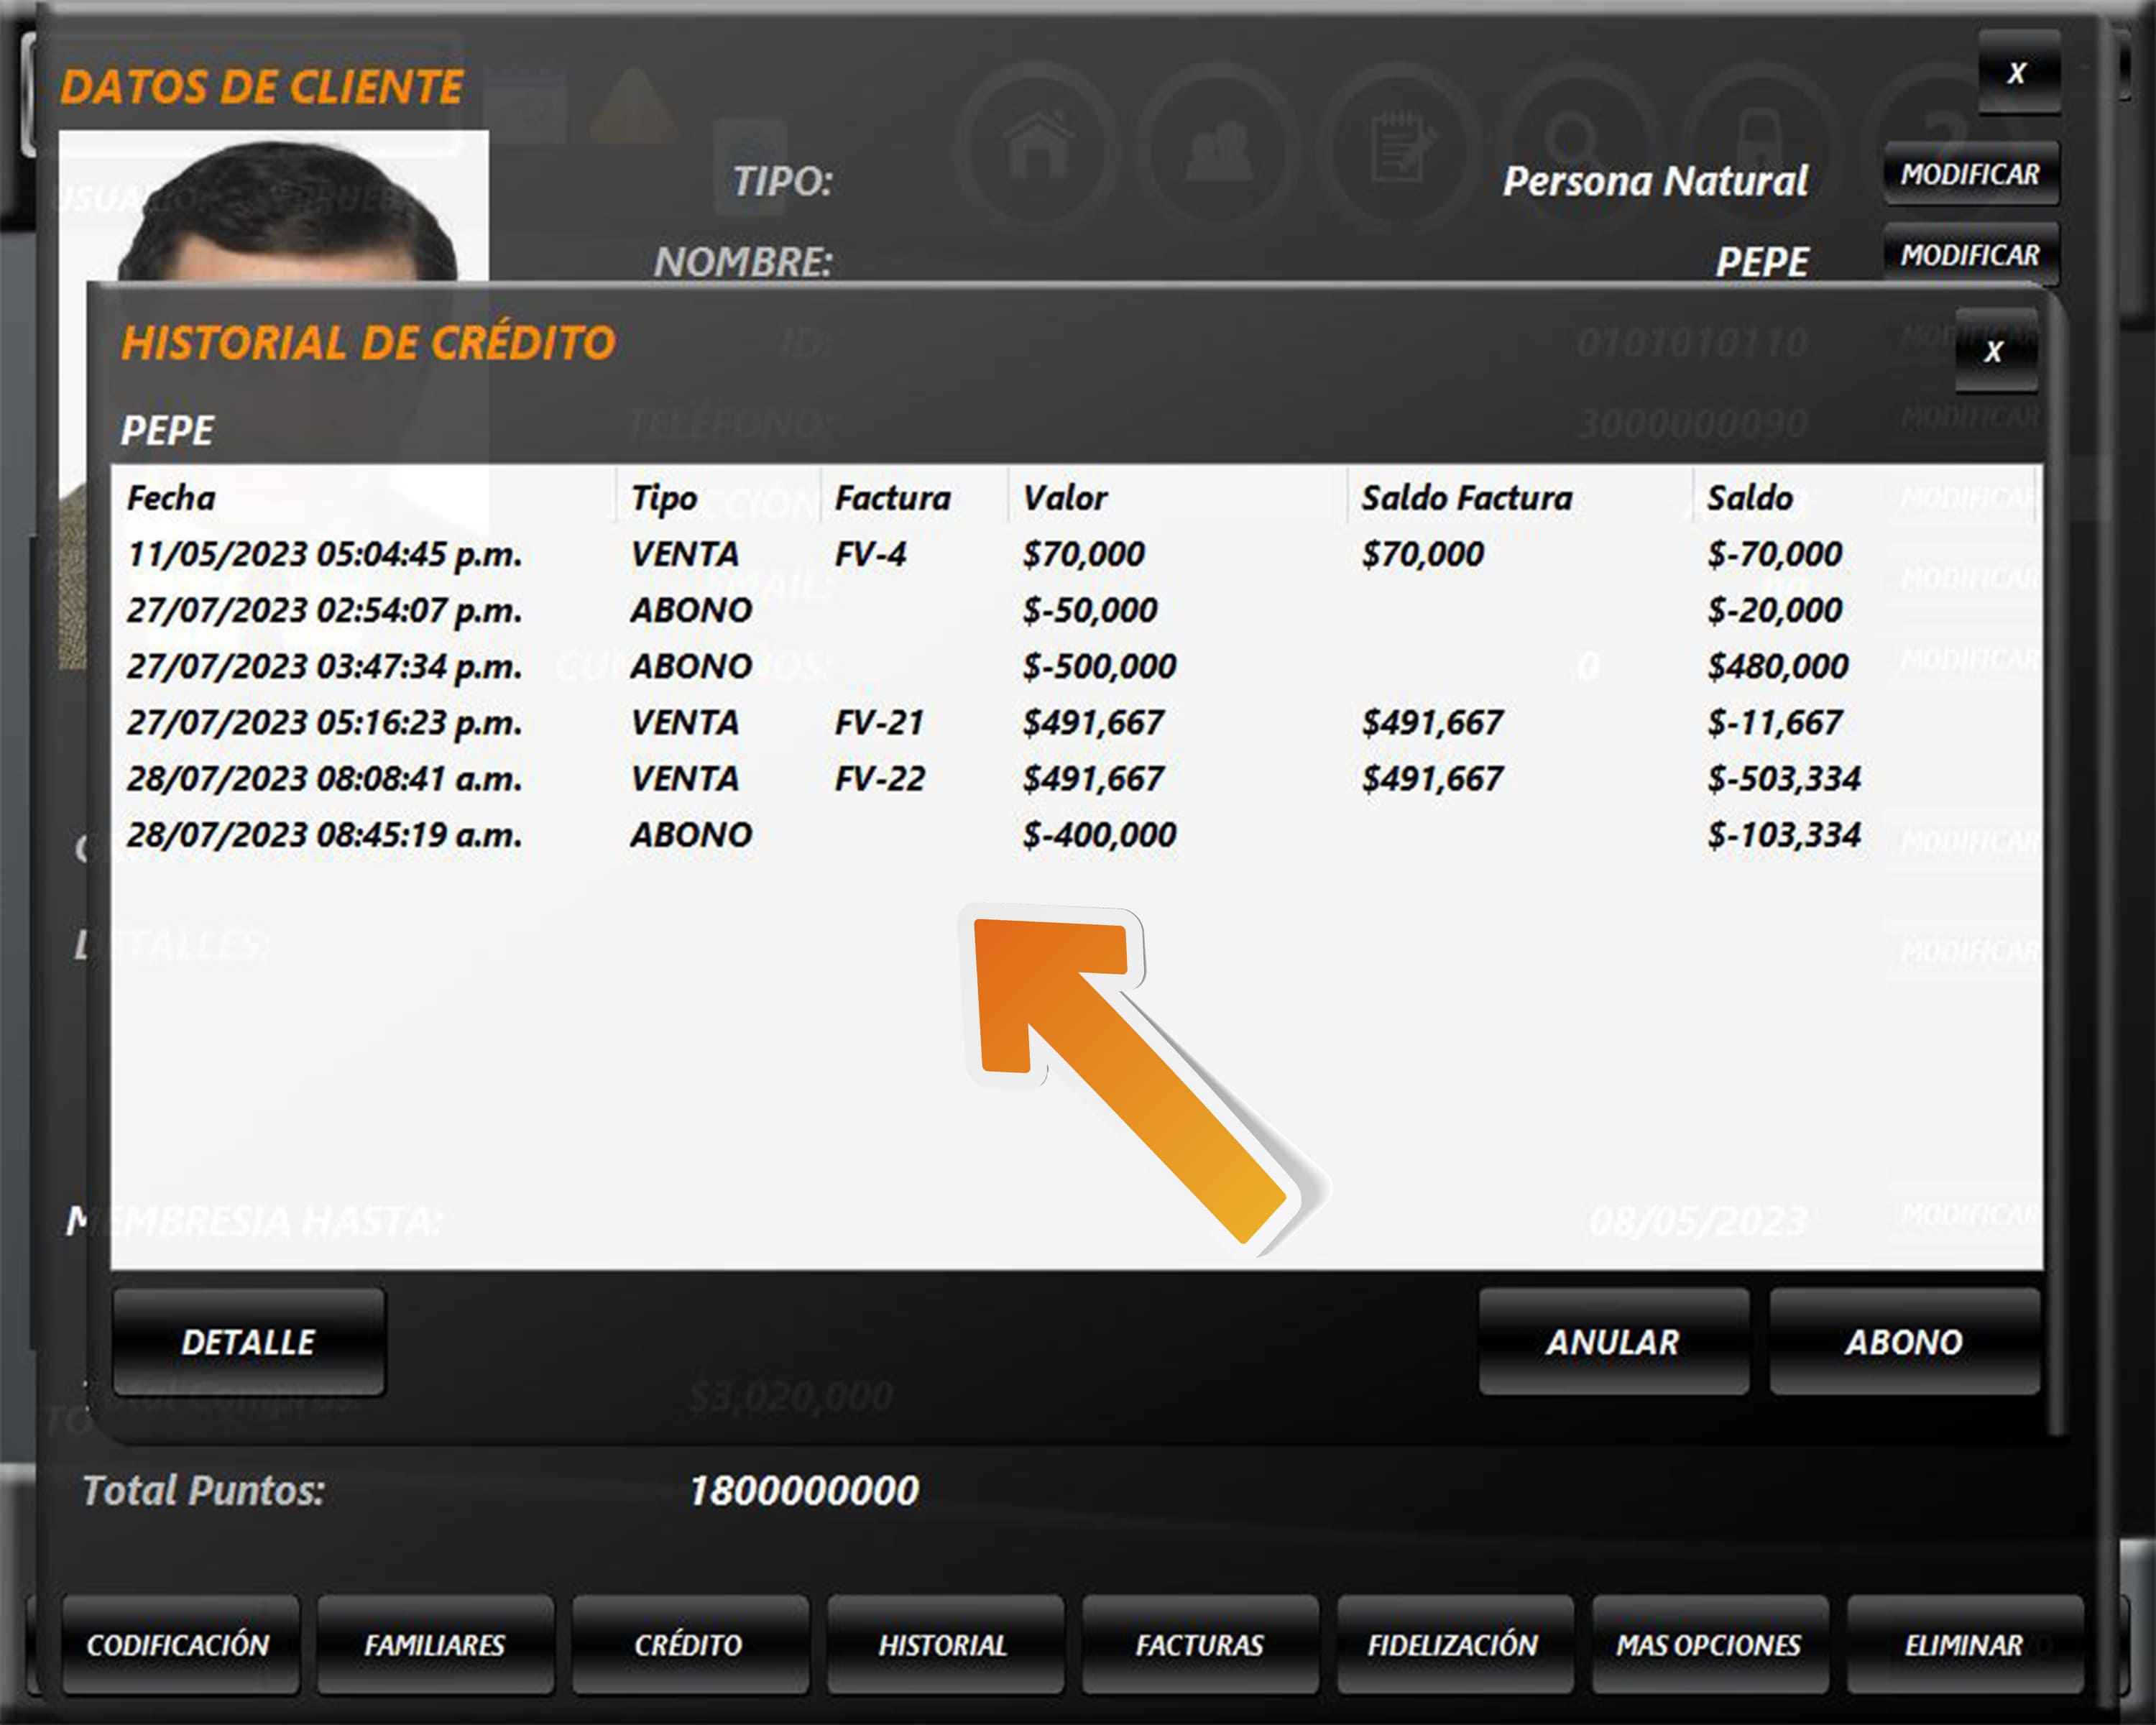Click the ABONO button below the table
This screenshot has height=1725, width=2156.
(1903, 1341)
